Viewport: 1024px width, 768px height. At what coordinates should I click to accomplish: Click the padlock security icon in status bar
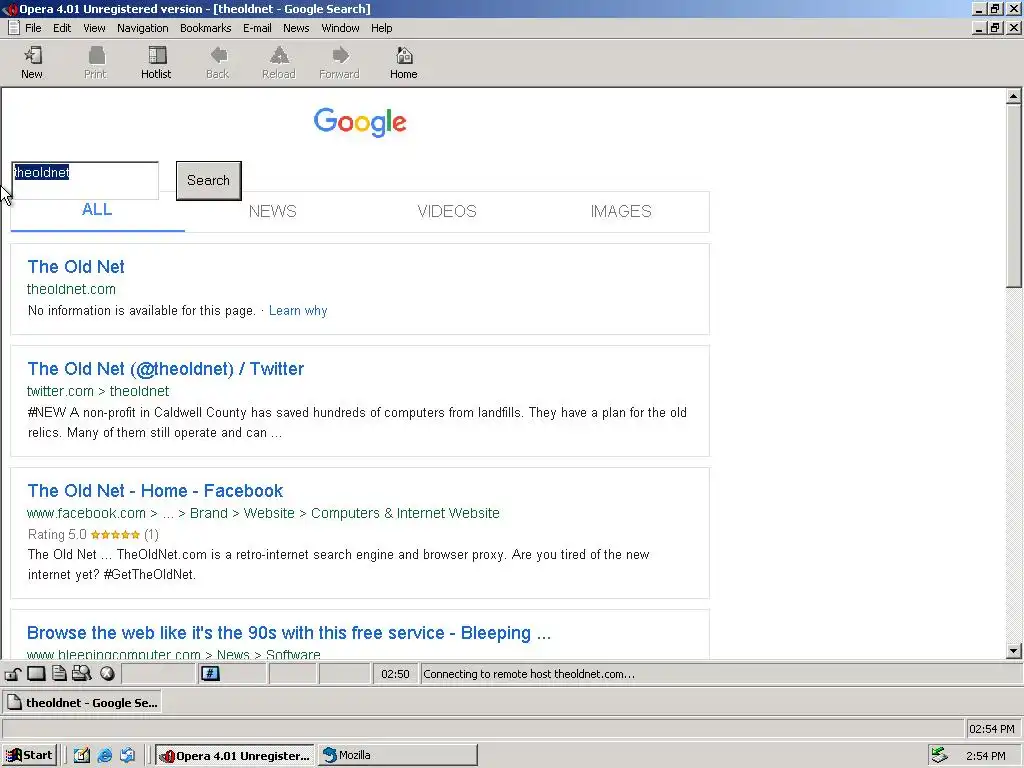click(x=13, y=674)
